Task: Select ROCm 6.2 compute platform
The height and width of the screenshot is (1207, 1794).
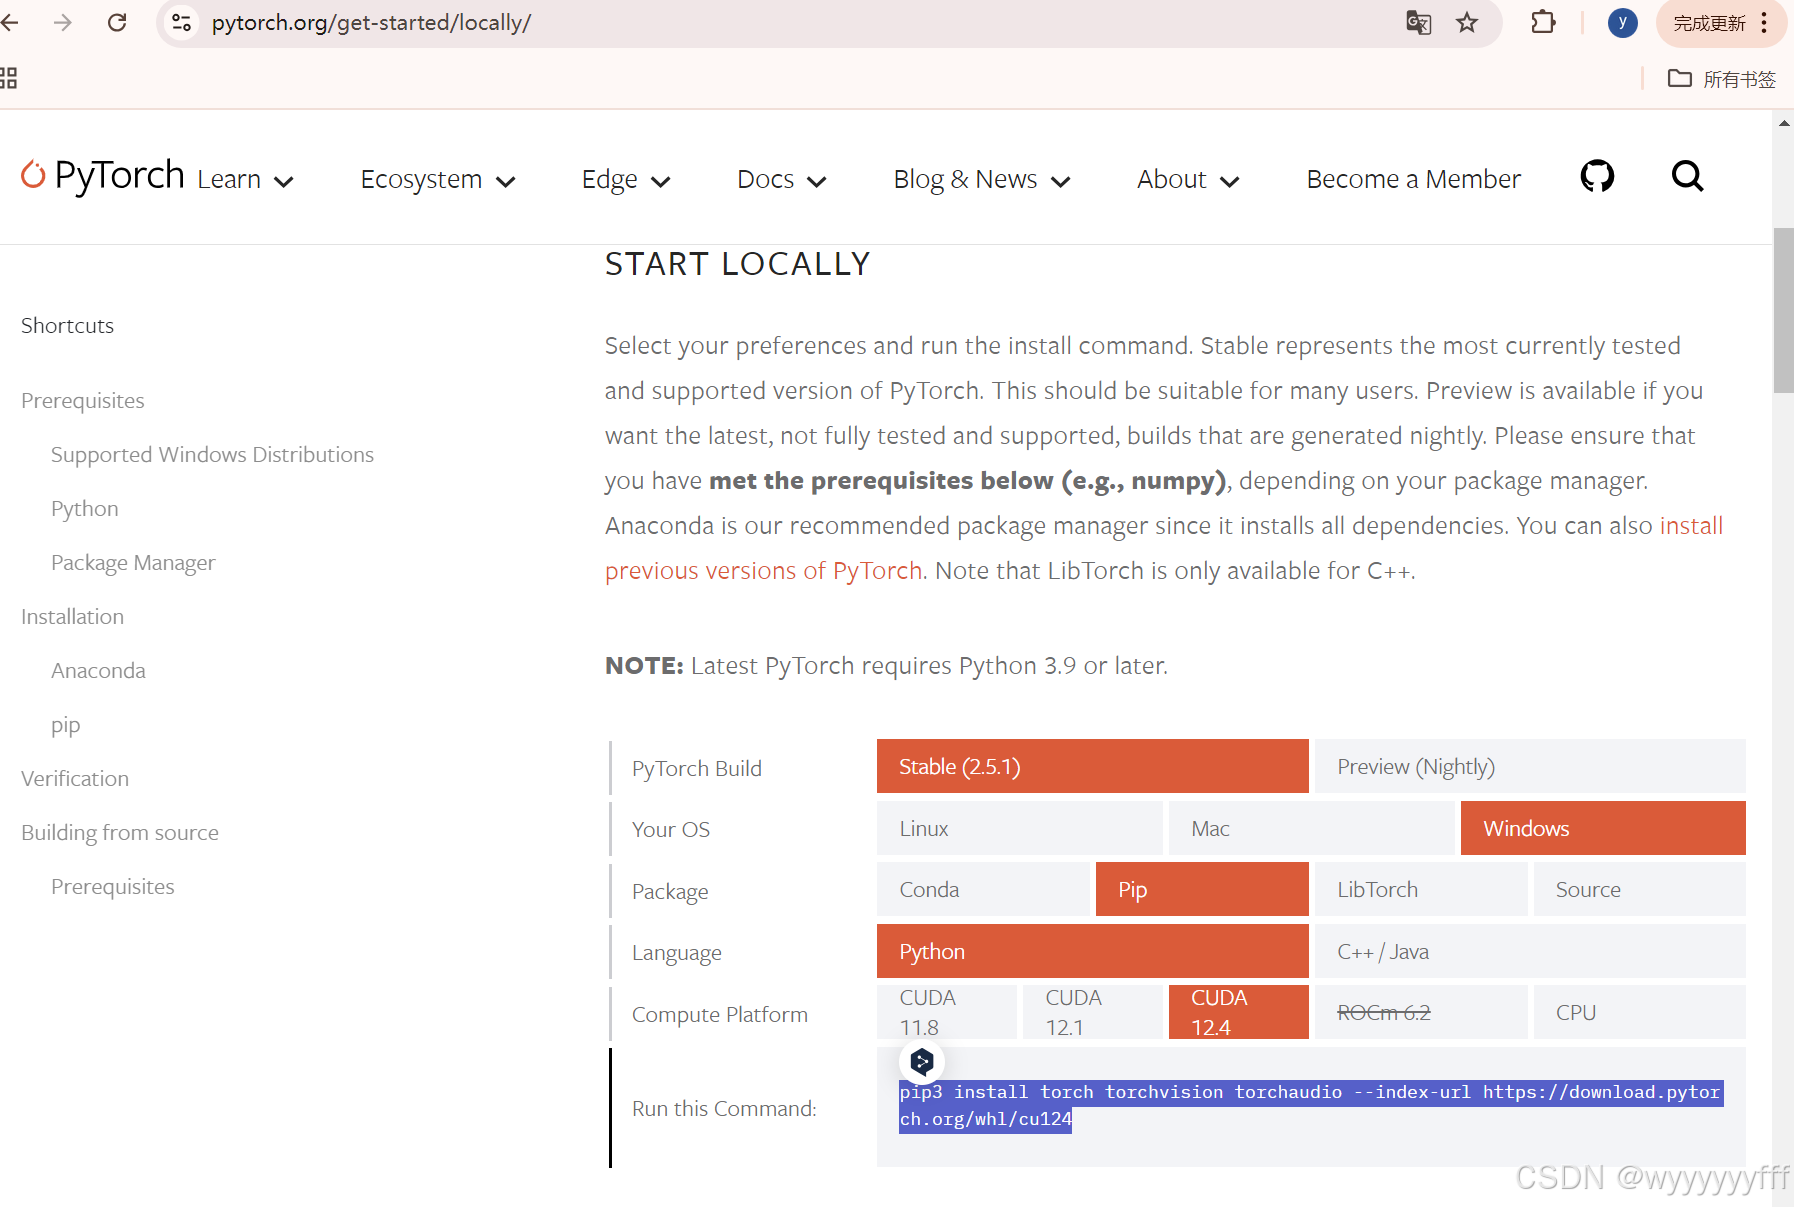Action: (1421, 1012)
